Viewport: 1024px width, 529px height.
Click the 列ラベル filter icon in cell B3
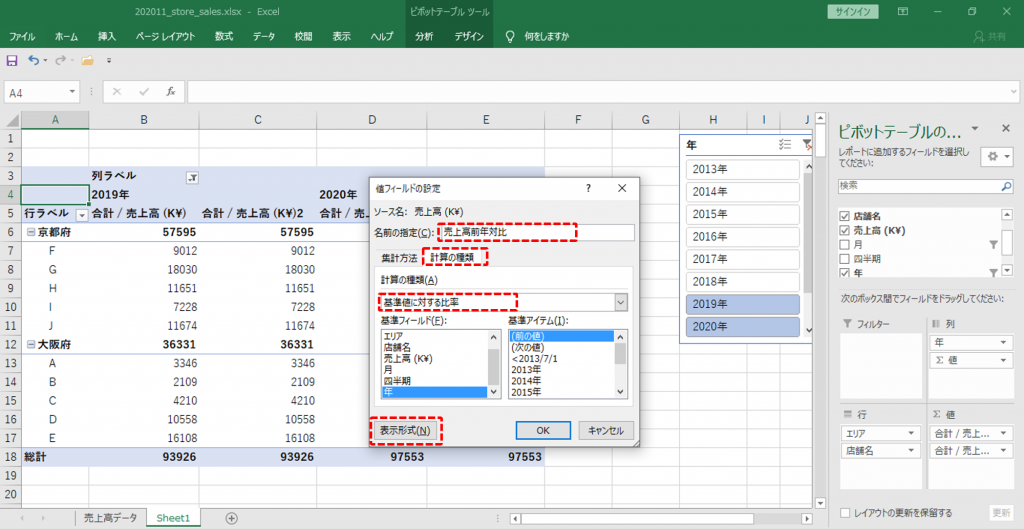click(x=192, y=178)
